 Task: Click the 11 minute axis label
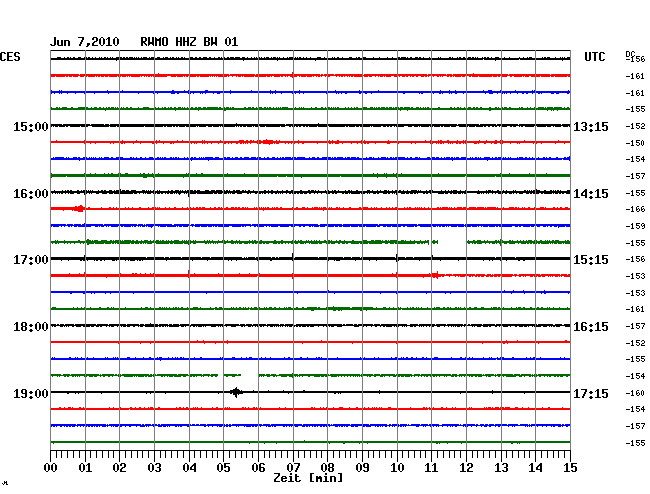pyautogui.click(x=431, y=468)
